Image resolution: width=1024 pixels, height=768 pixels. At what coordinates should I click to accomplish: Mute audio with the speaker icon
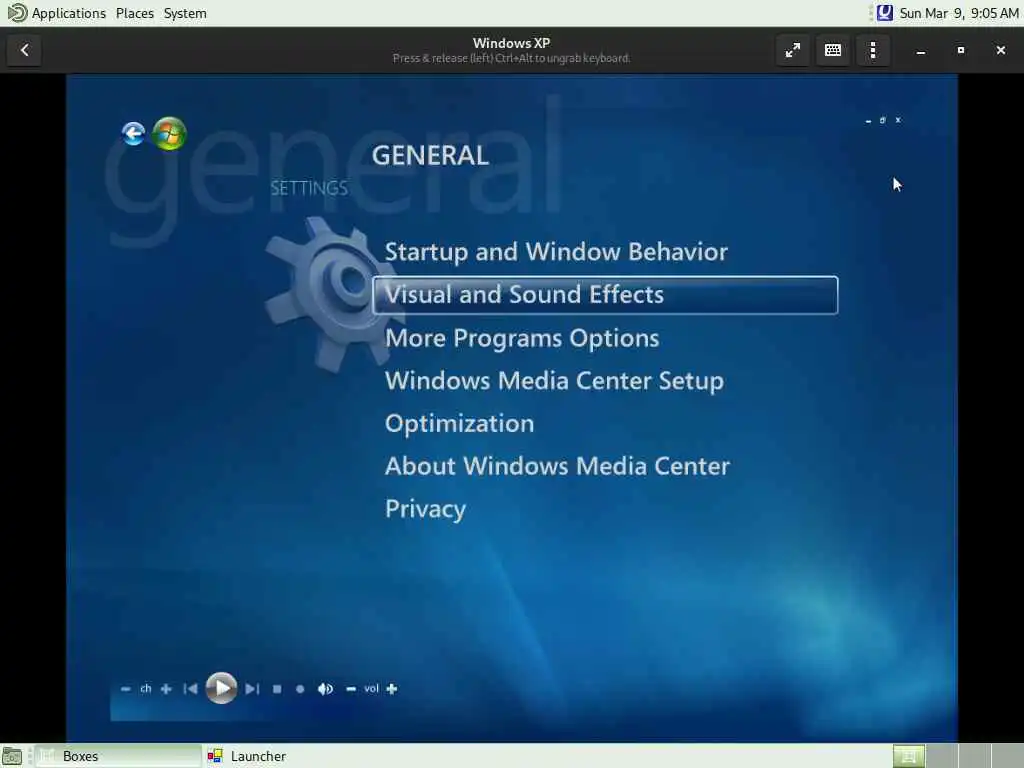click(325, 689)
